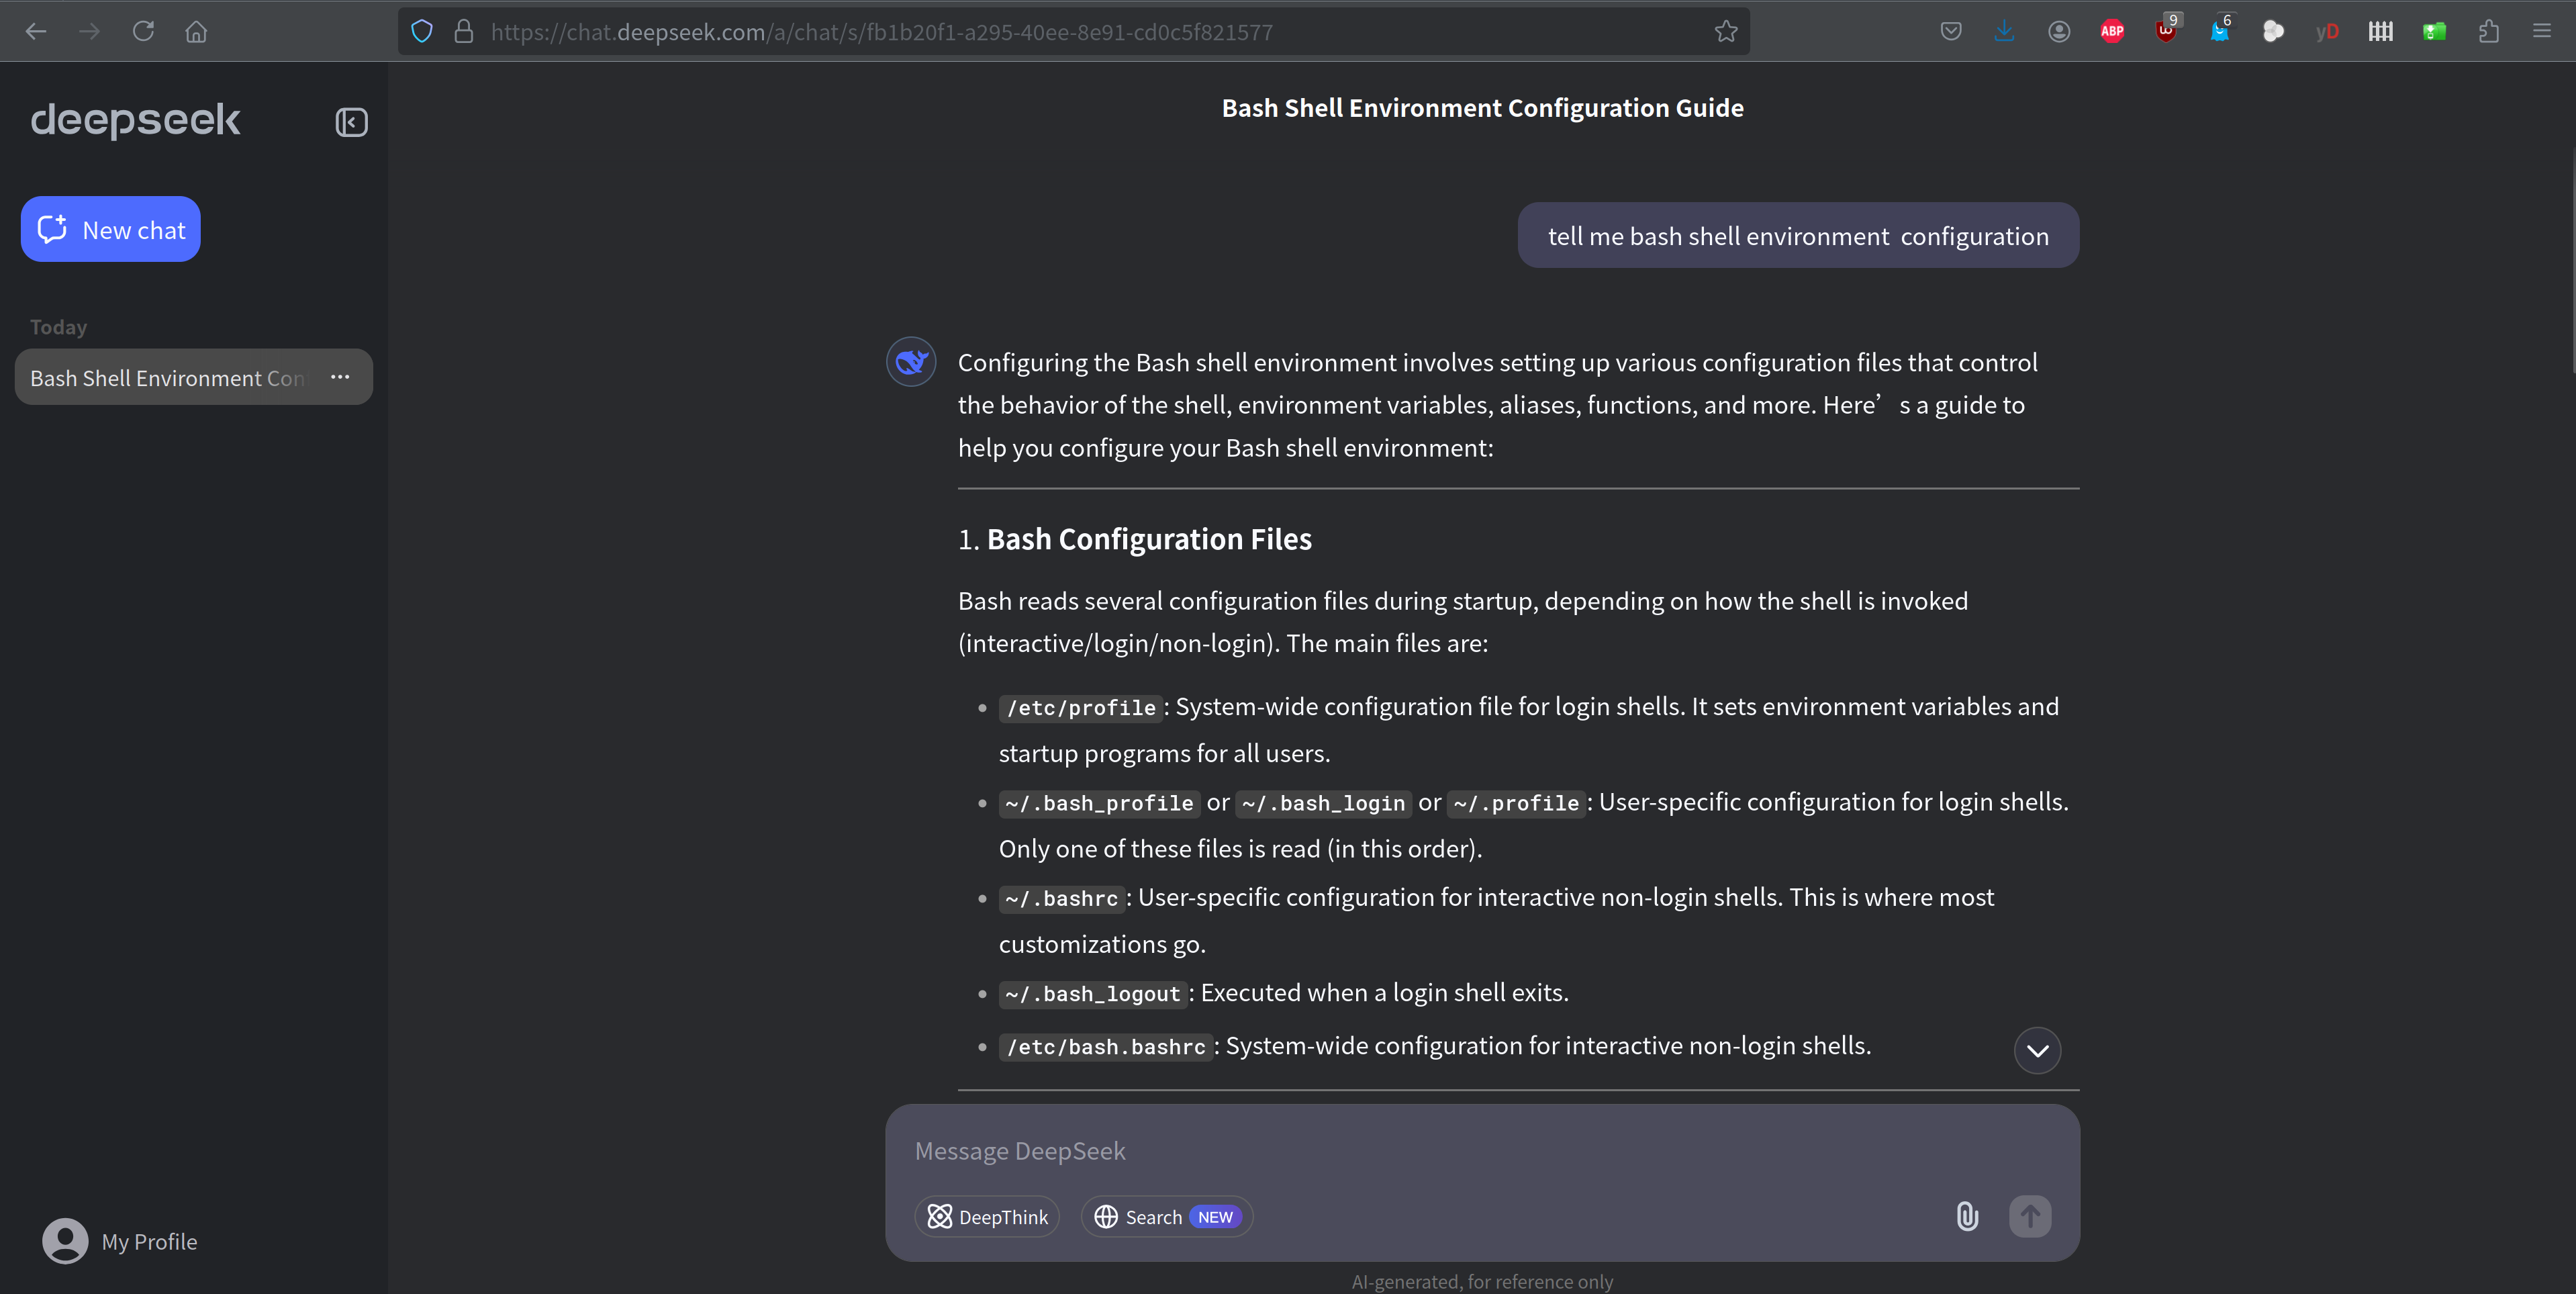Save page to Pocket
Viewport: 2576px width, 1294px height.
coord(1950,31)
